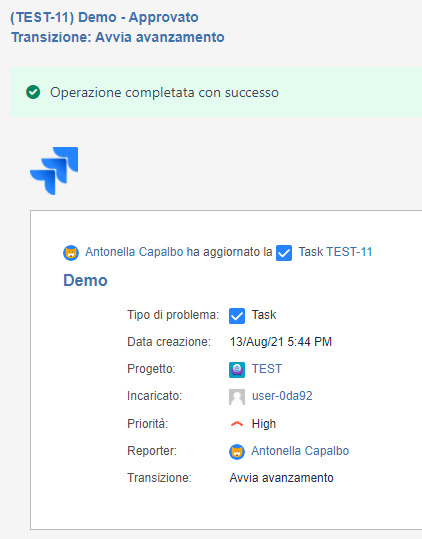Open the TEST-11 issue link
The height and width of the screenshot is (539, 422).
349,252
